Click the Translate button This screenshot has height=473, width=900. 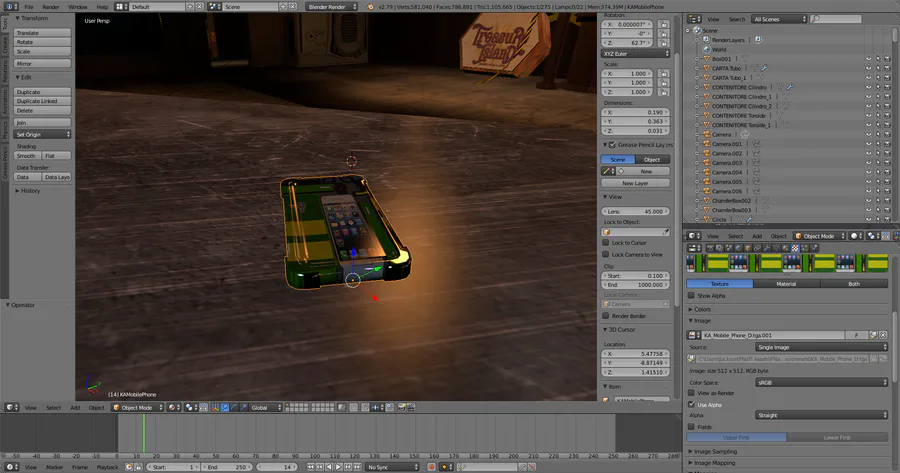(42, 33)
